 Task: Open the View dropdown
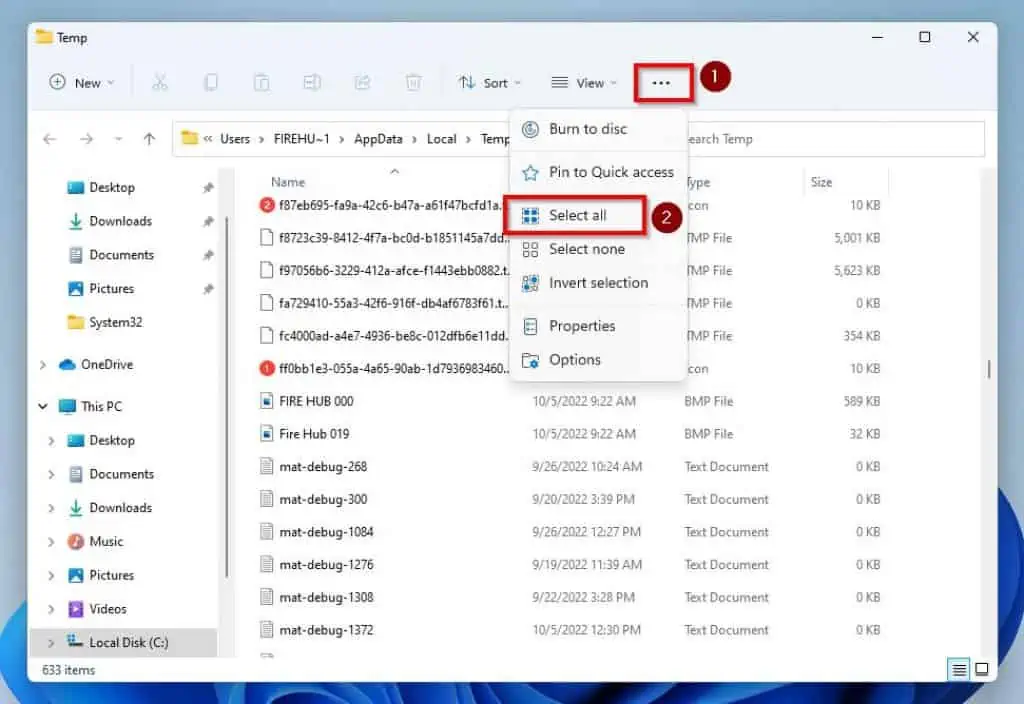click(x=584, y=83)
